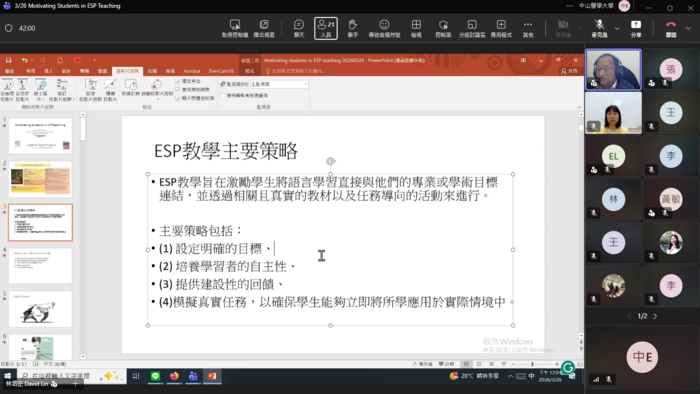The width and height of the screenshot is (700, 394).
Task: Open the microphone options dropdown arrow
Action: pos(617,28)
